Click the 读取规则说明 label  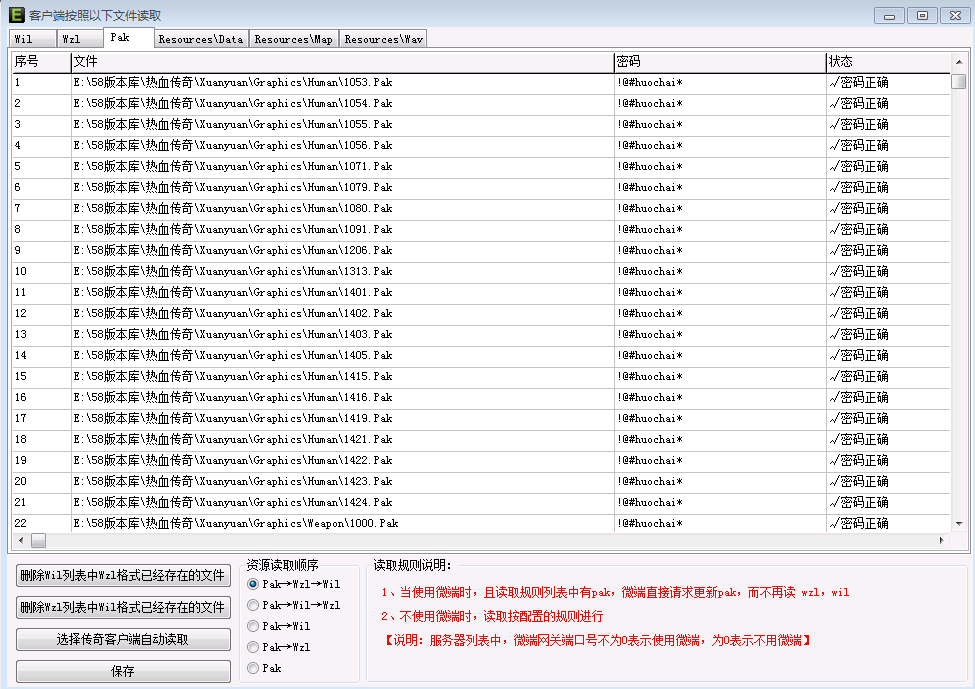pos(412,565)
